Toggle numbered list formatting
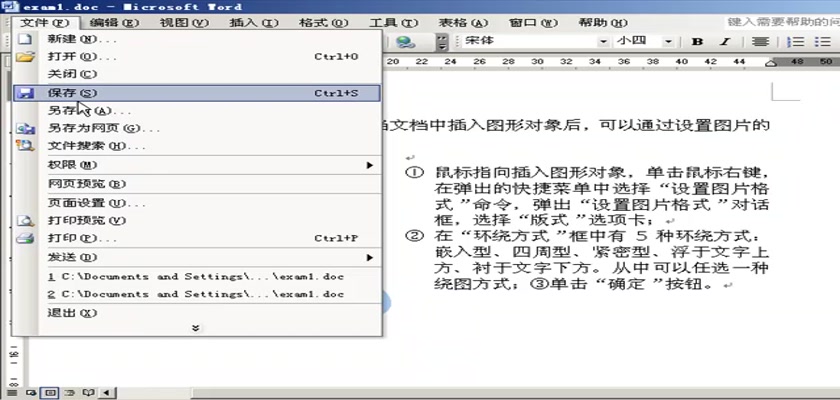Image resolution: width=840 pixels, height=400 pixels. 798,41
